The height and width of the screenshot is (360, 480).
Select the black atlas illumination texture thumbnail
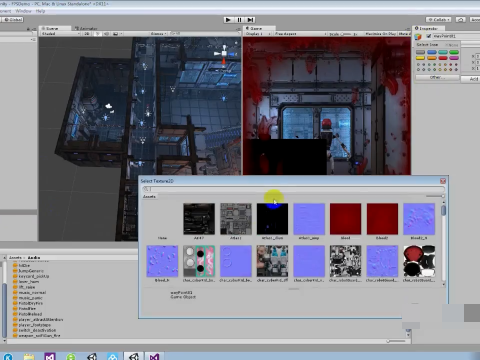[272, 219]
